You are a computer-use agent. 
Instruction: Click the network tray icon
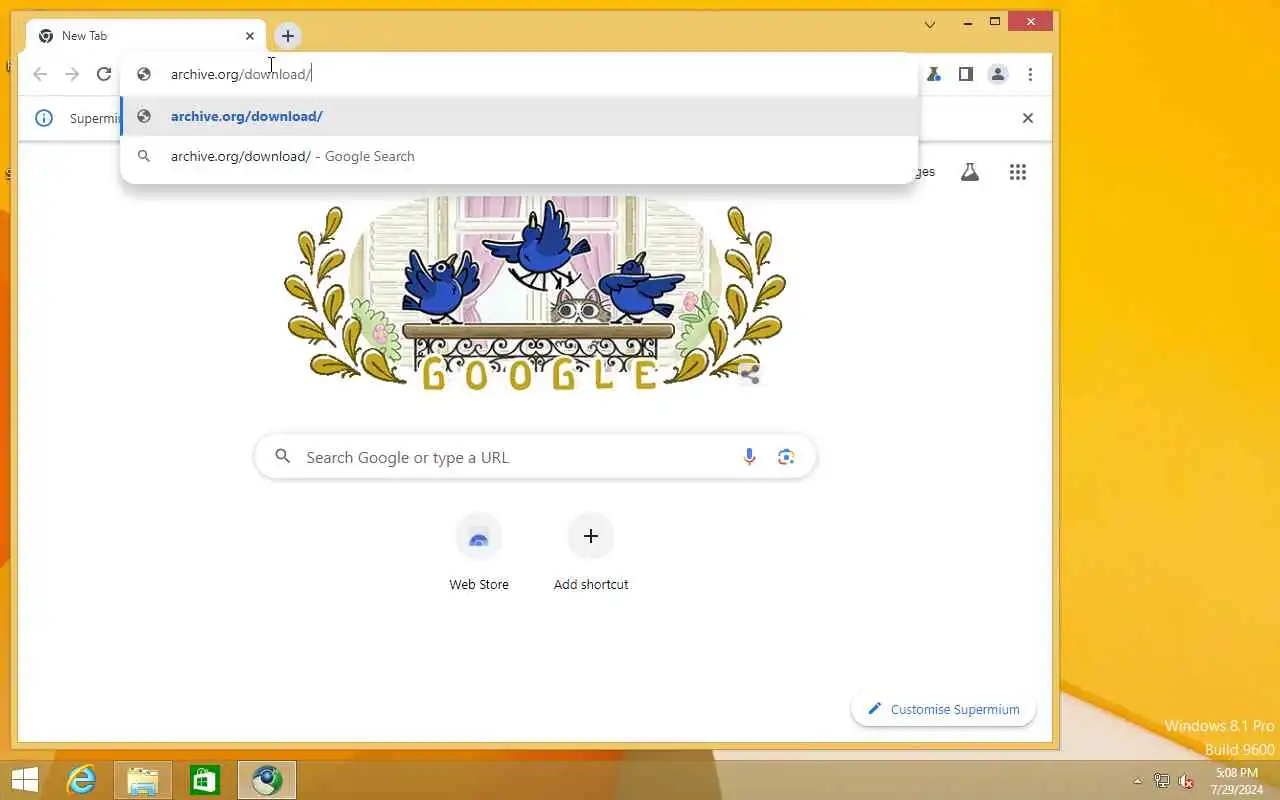click(x=1162, y=781)
